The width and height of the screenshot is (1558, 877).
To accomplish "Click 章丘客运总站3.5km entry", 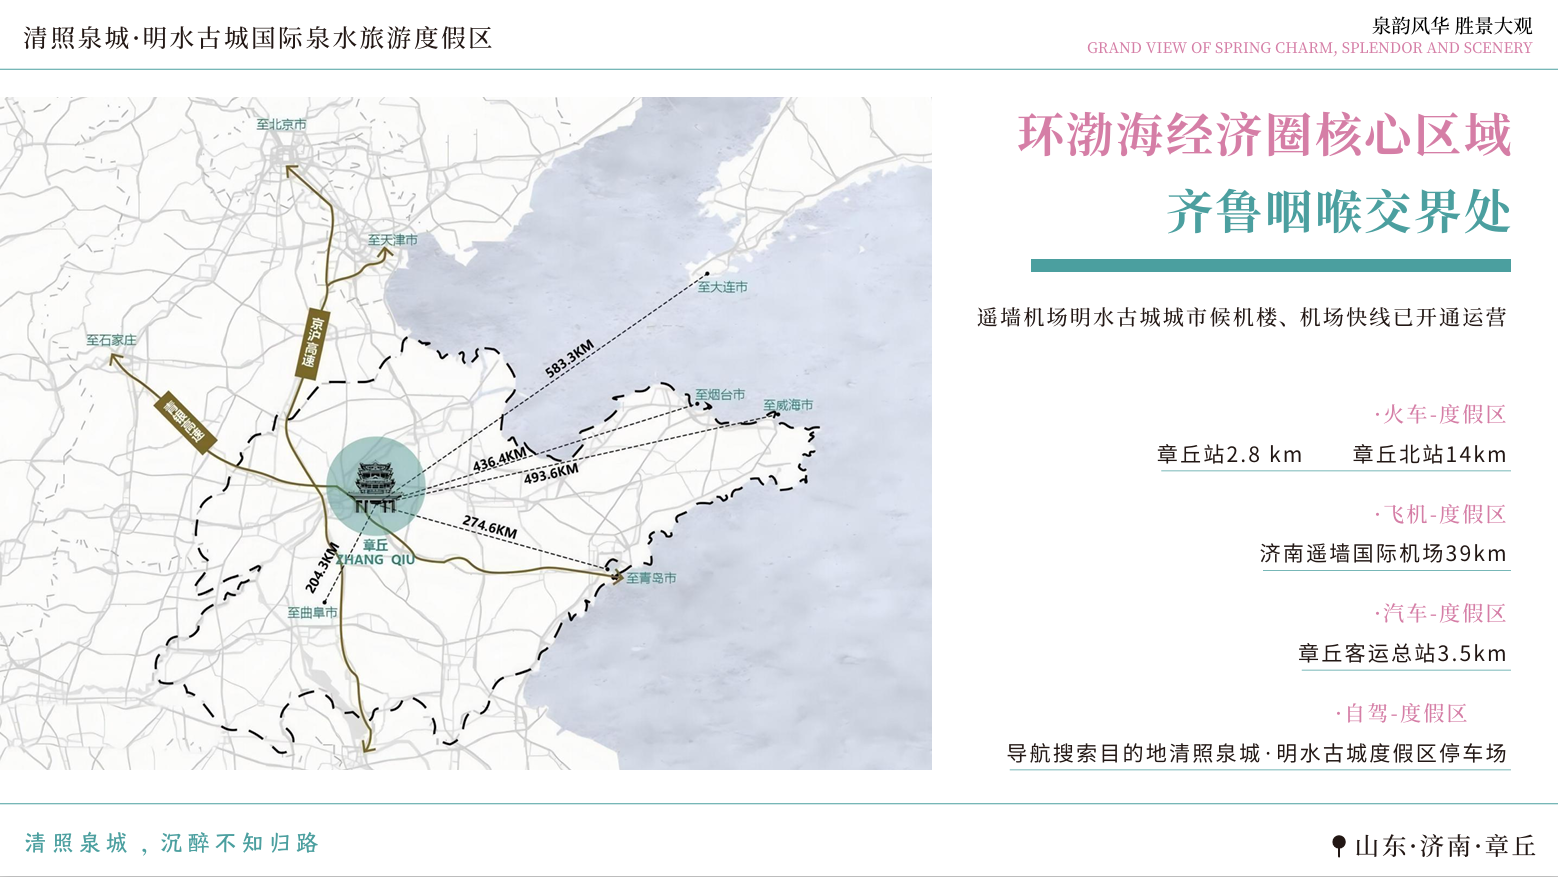I will (x=1402, y=654).
